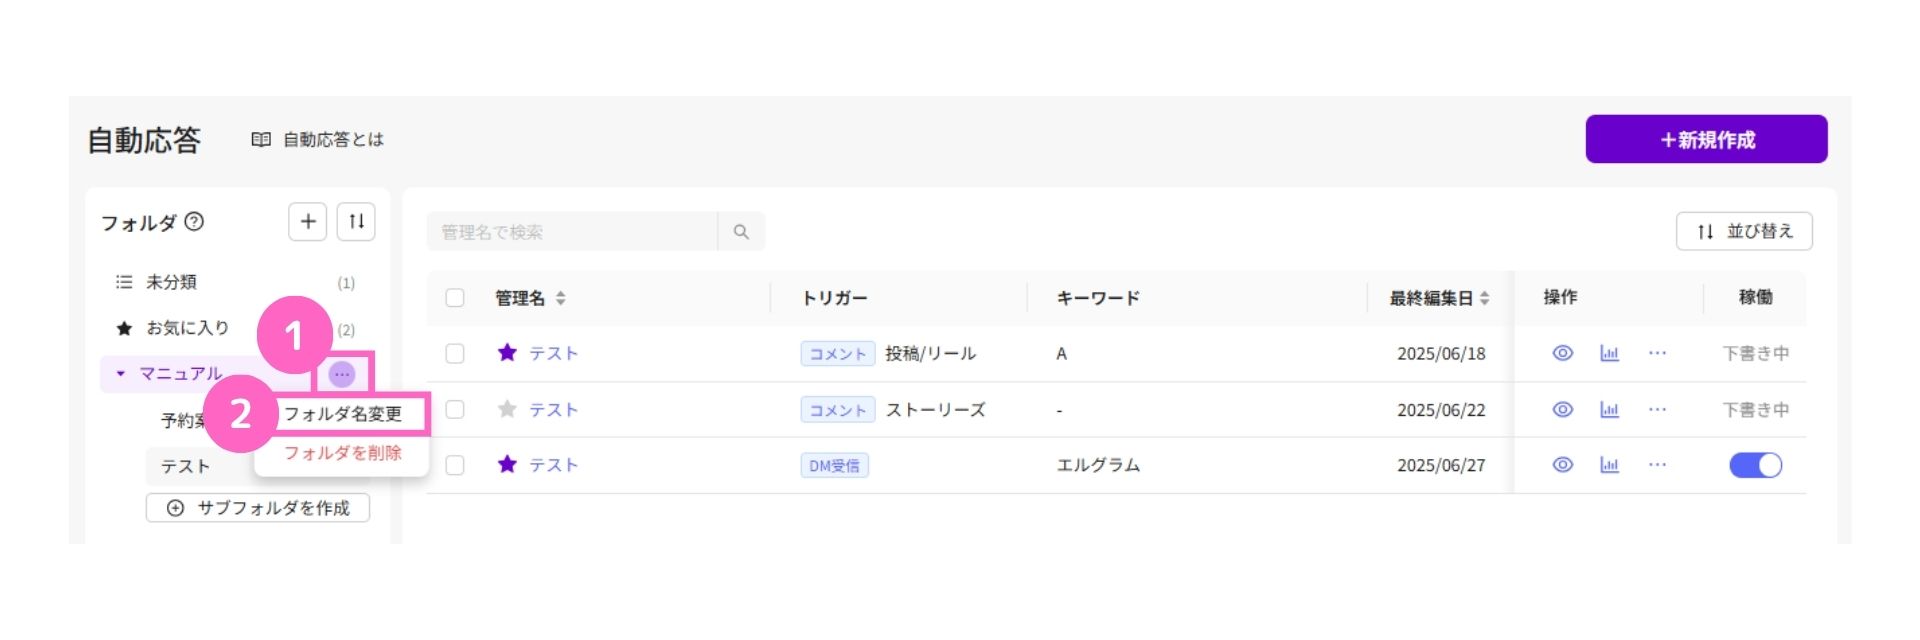Screen dimensions: 1920x640
Task: Check the select-all checkbox in the header
Action: click(455, 298)
